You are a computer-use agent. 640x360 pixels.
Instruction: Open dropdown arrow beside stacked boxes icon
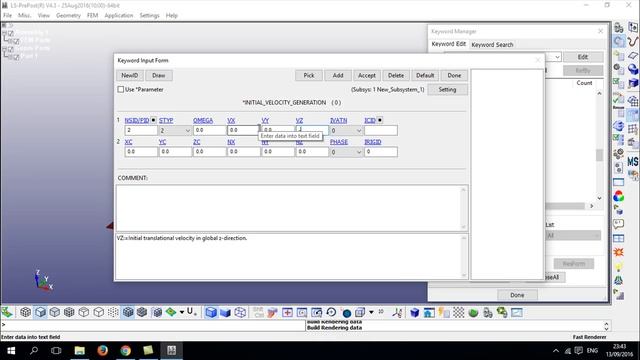click(x=371, y=312)
